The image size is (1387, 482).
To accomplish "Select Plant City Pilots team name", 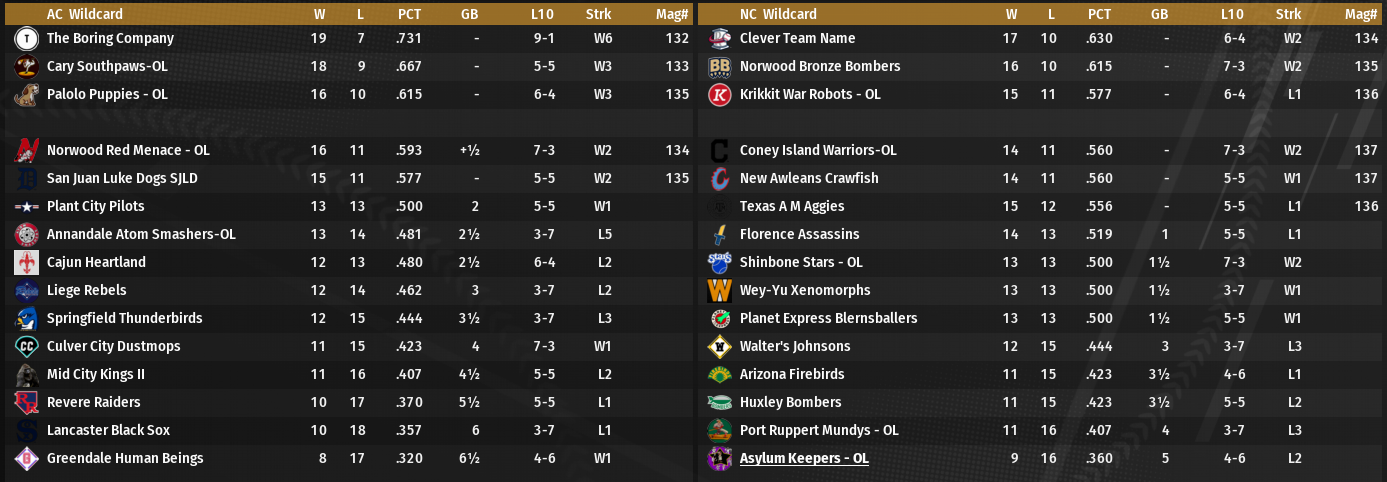I will (x=96, y=206).
